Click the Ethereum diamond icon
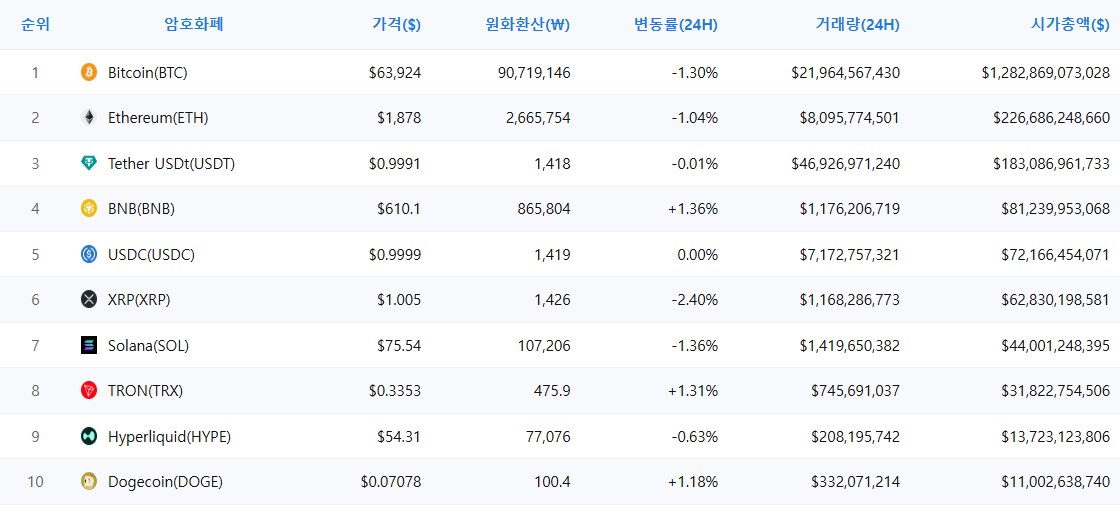 [89, 118]
